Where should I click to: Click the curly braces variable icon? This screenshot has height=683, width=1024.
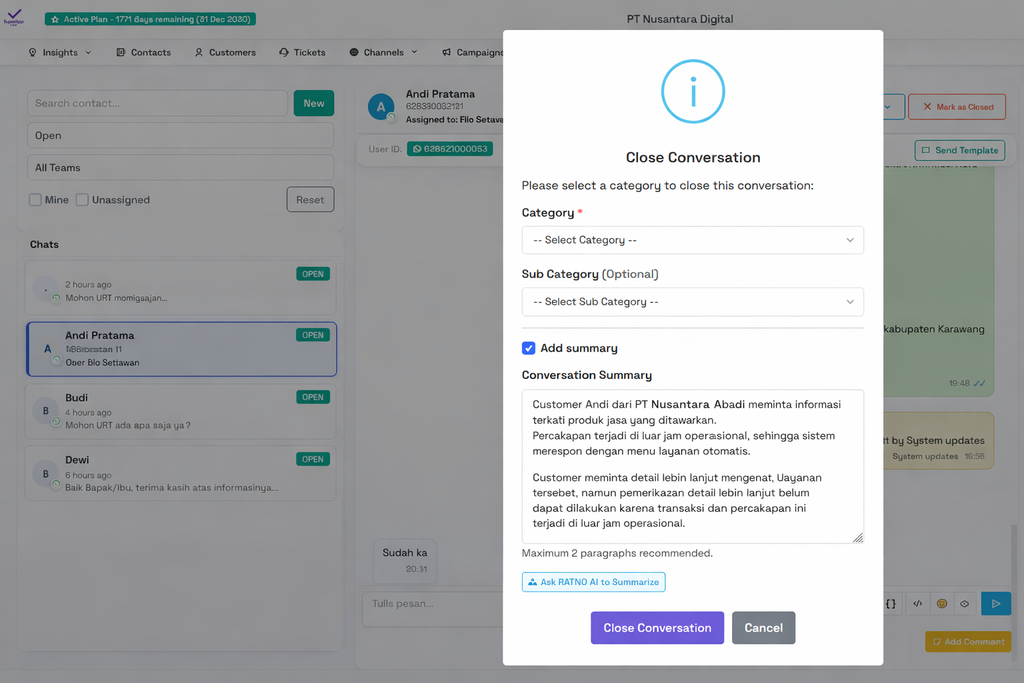tap(891, 603)
